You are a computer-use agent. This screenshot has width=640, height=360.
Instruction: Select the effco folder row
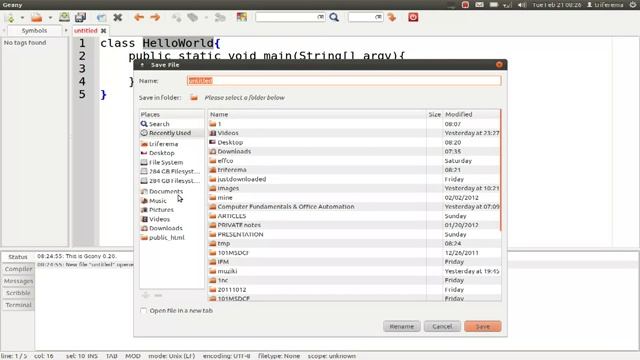353,161
